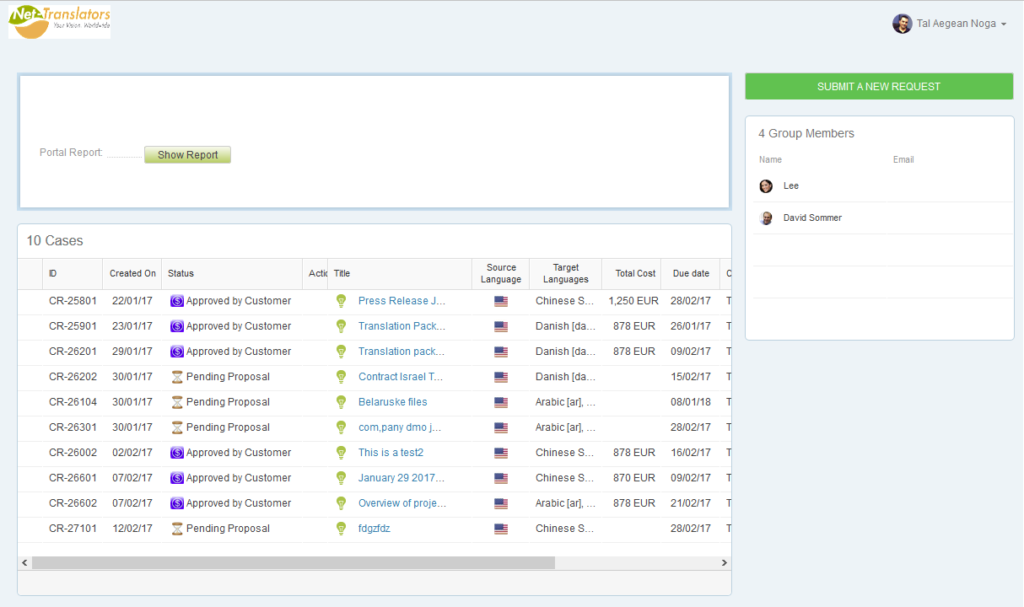Viewport: 1024px width, 607px height.
Task: Select case ID CR-27101
Action: tap(72, 529)
